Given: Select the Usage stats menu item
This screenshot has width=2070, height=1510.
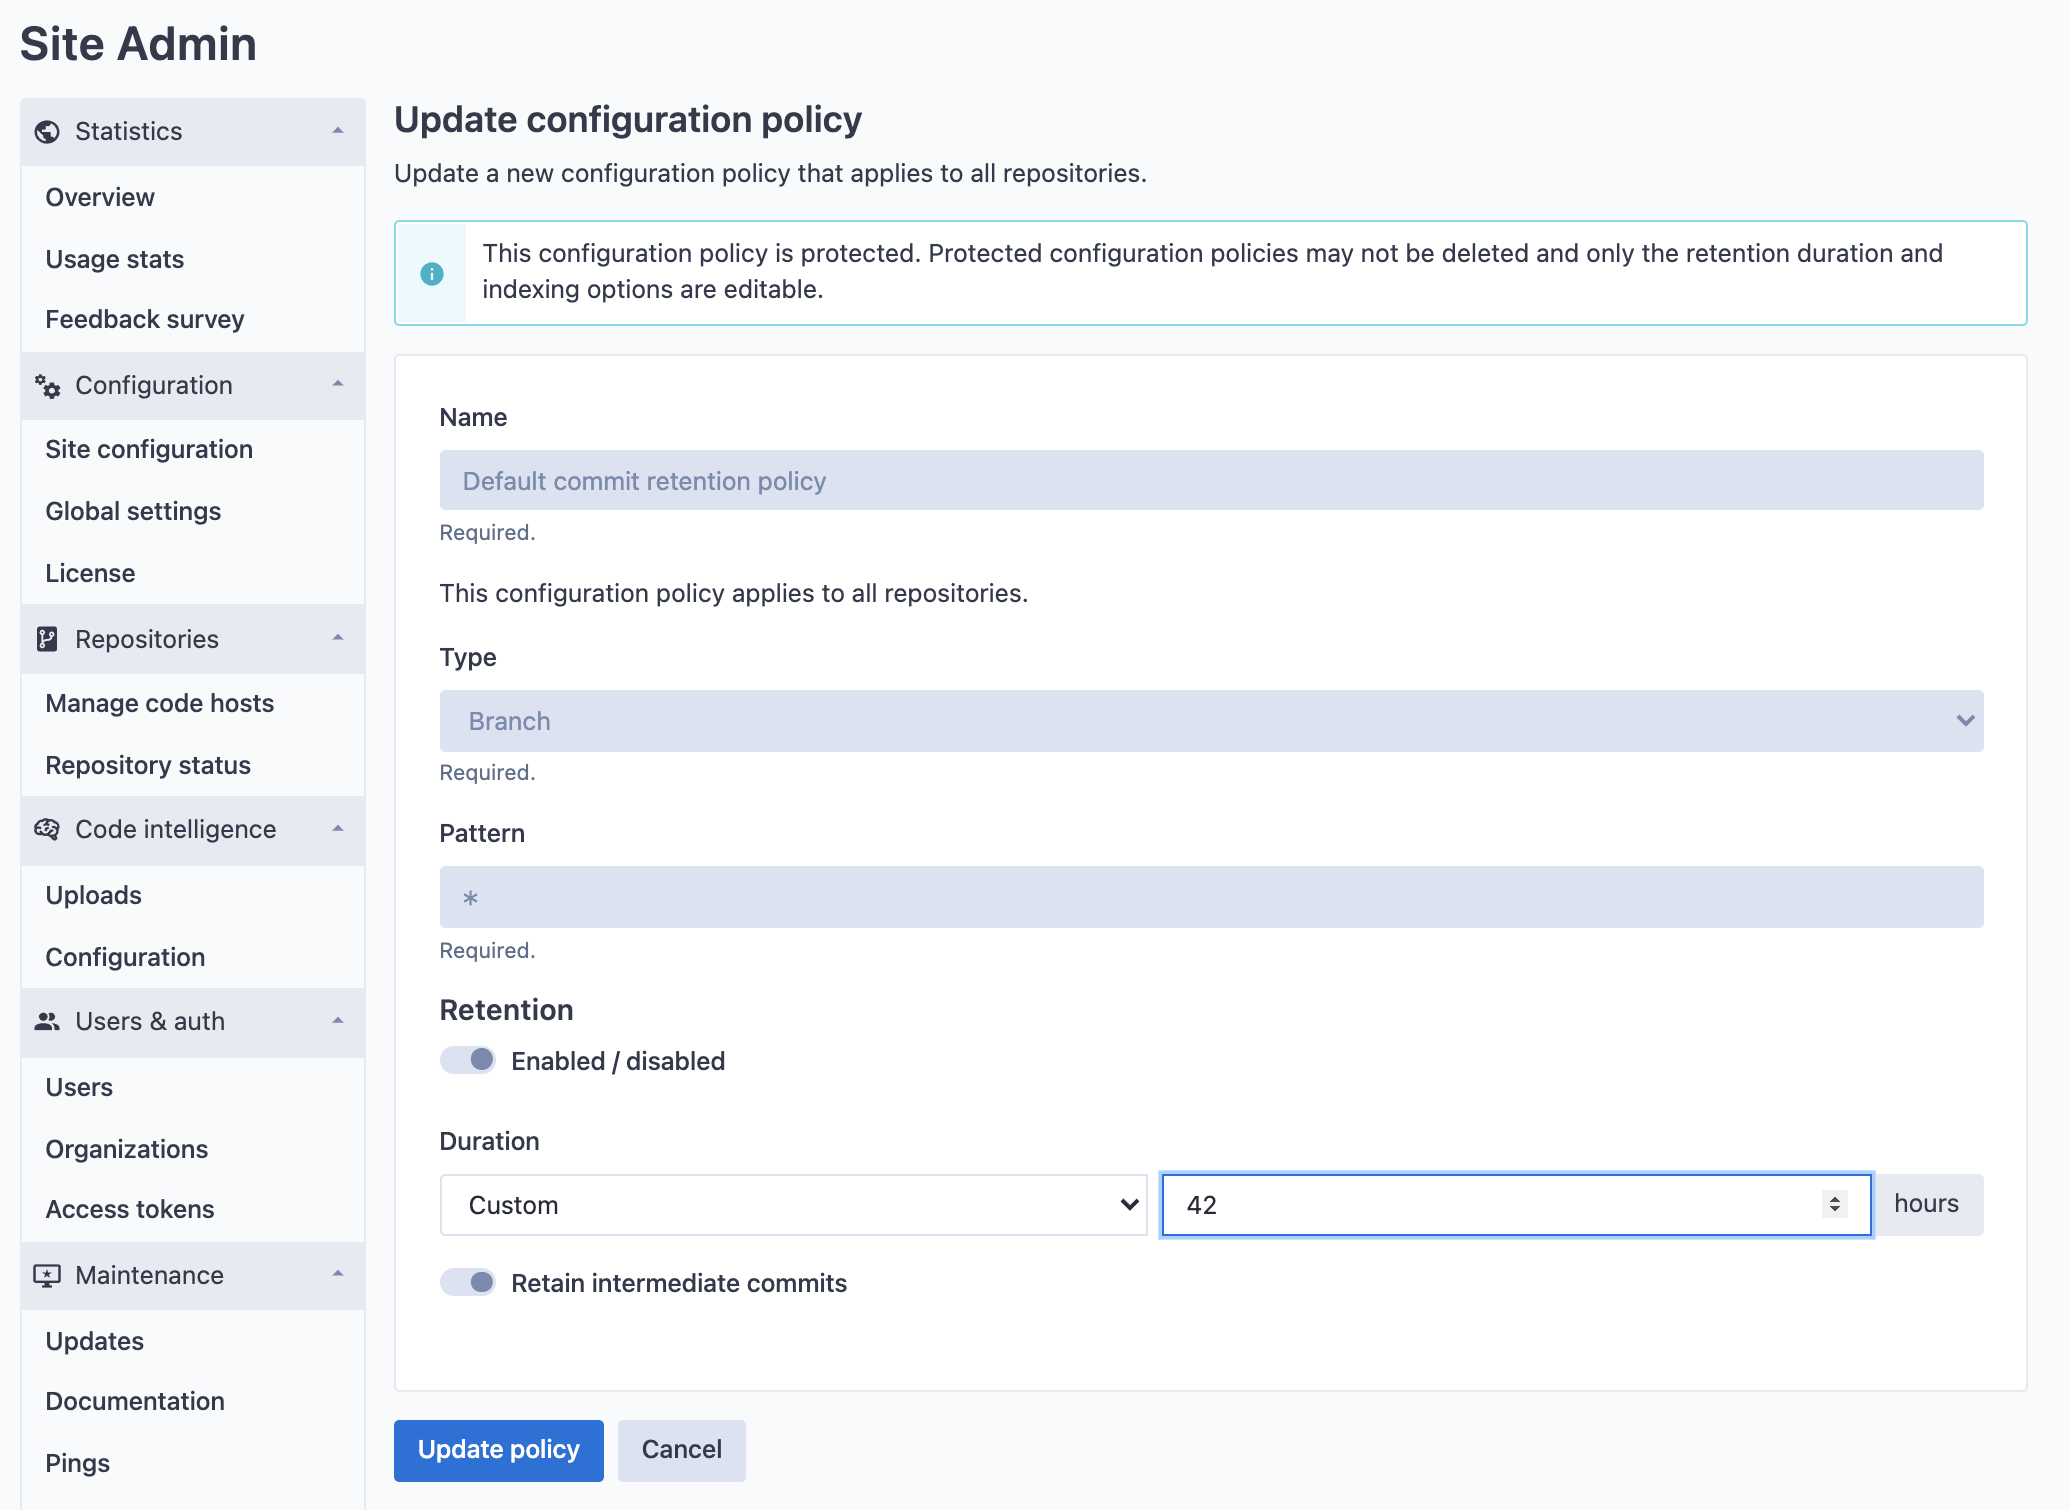Looking at the screenshot, I should (114, 257).
